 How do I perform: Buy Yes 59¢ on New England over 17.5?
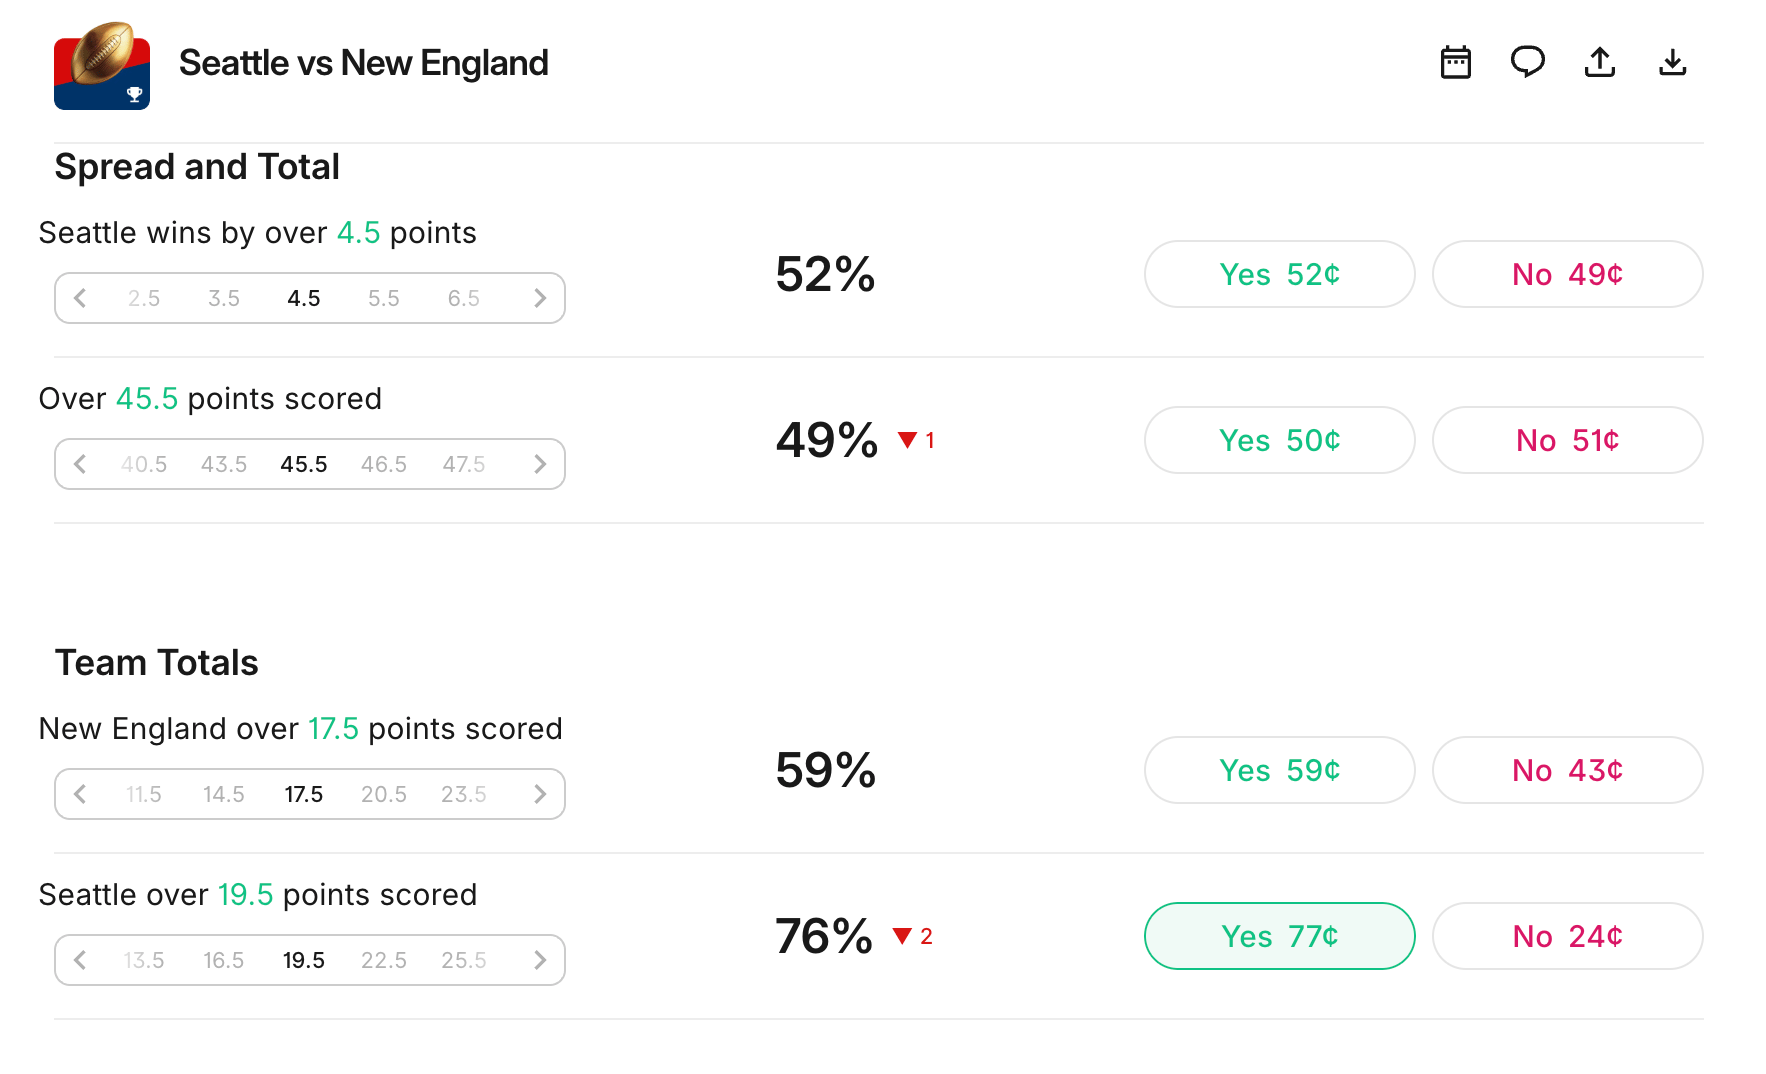[1279, 770]
